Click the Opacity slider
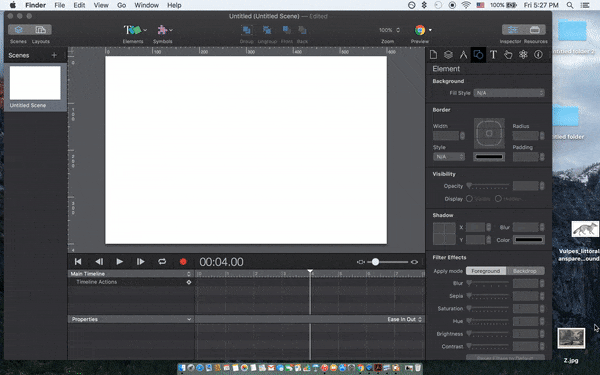600x375 pixels. pos(488,186)
